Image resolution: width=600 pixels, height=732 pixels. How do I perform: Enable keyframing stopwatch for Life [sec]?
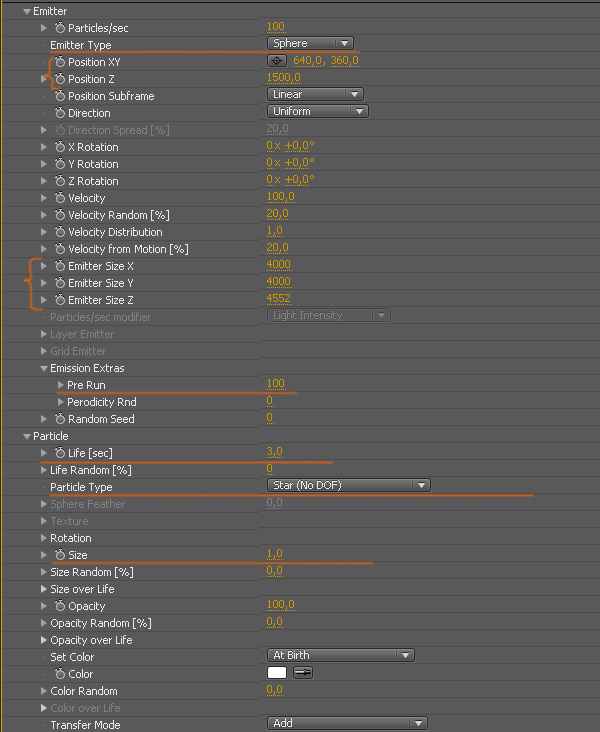click(x=60, y=453)
